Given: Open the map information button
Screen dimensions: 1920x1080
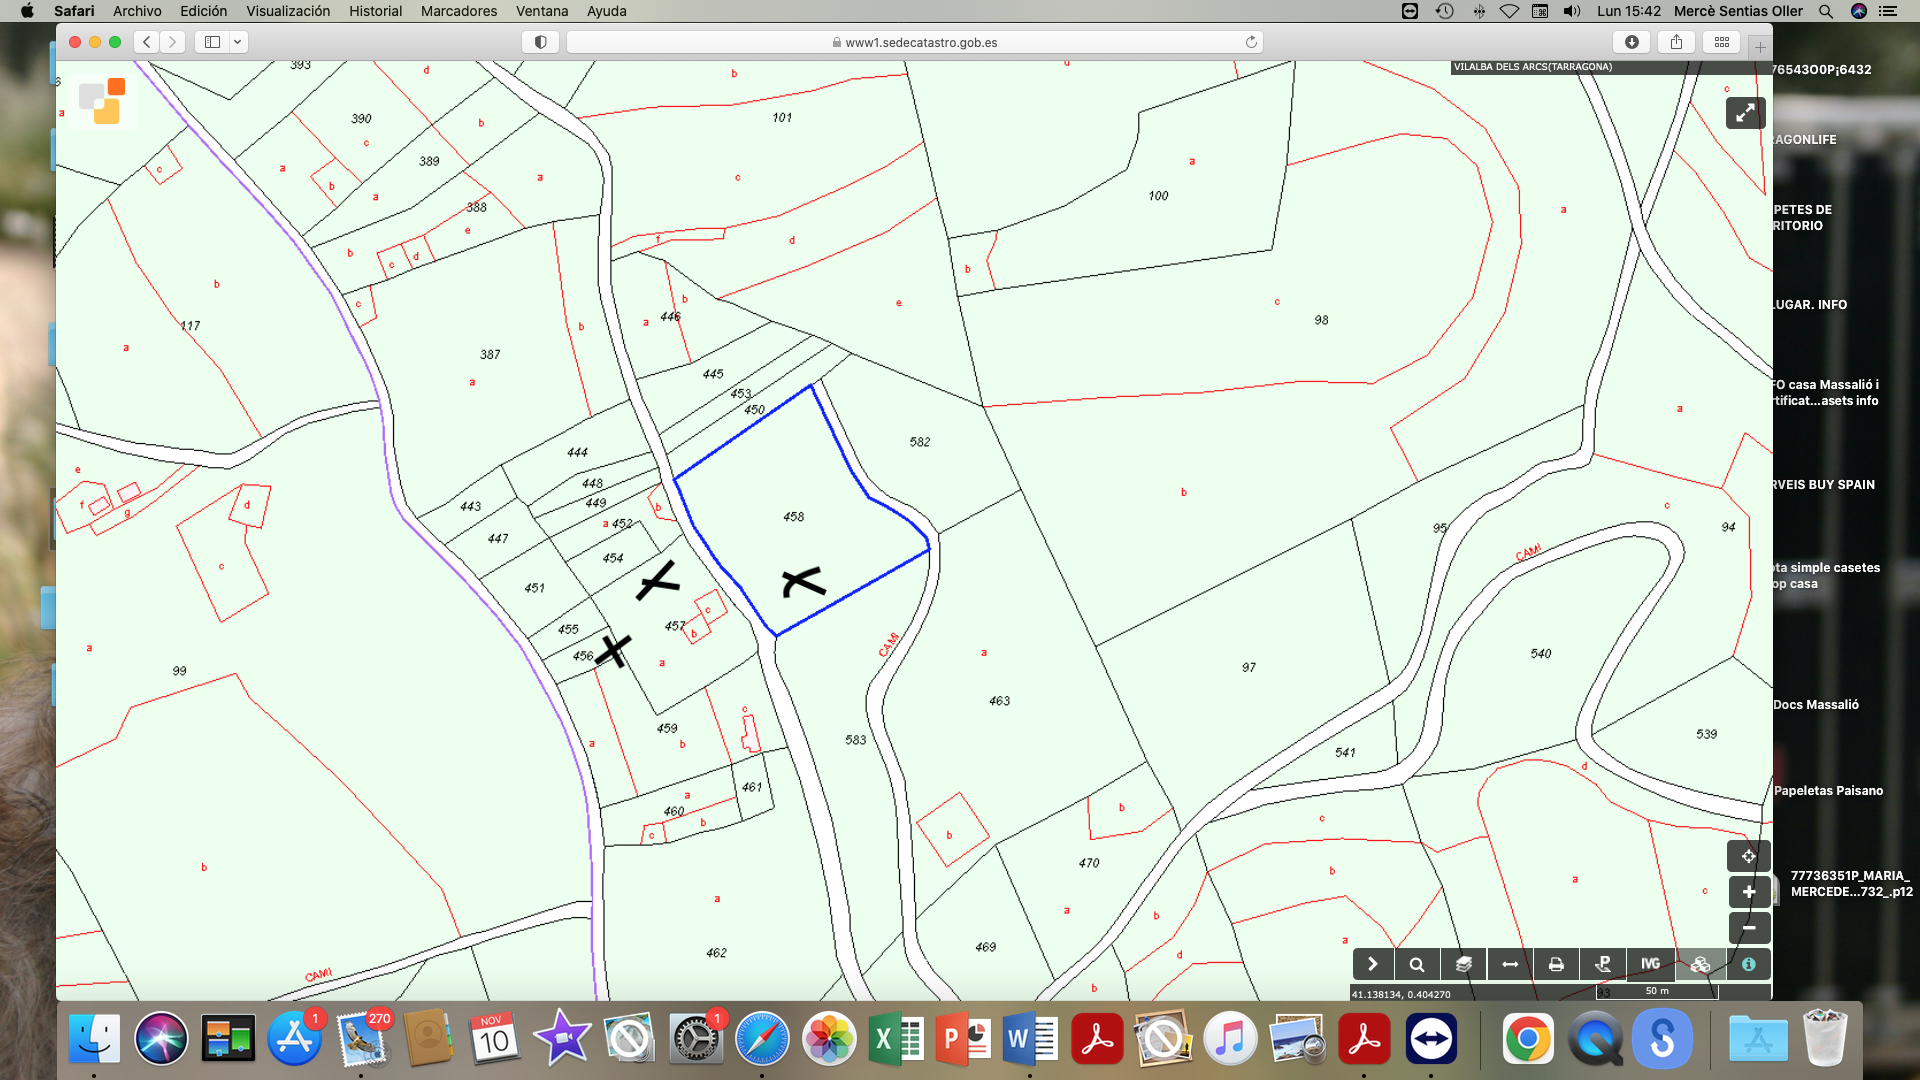Looking at the screenshot, I should pos(1748,965).
